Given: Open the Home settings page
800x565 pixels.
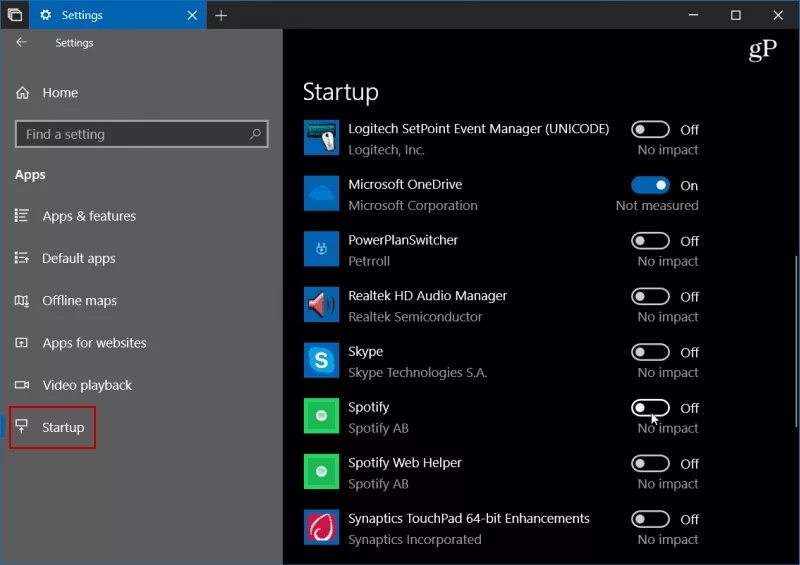Looking at the screenshot, I should click(x=60, y=93).
